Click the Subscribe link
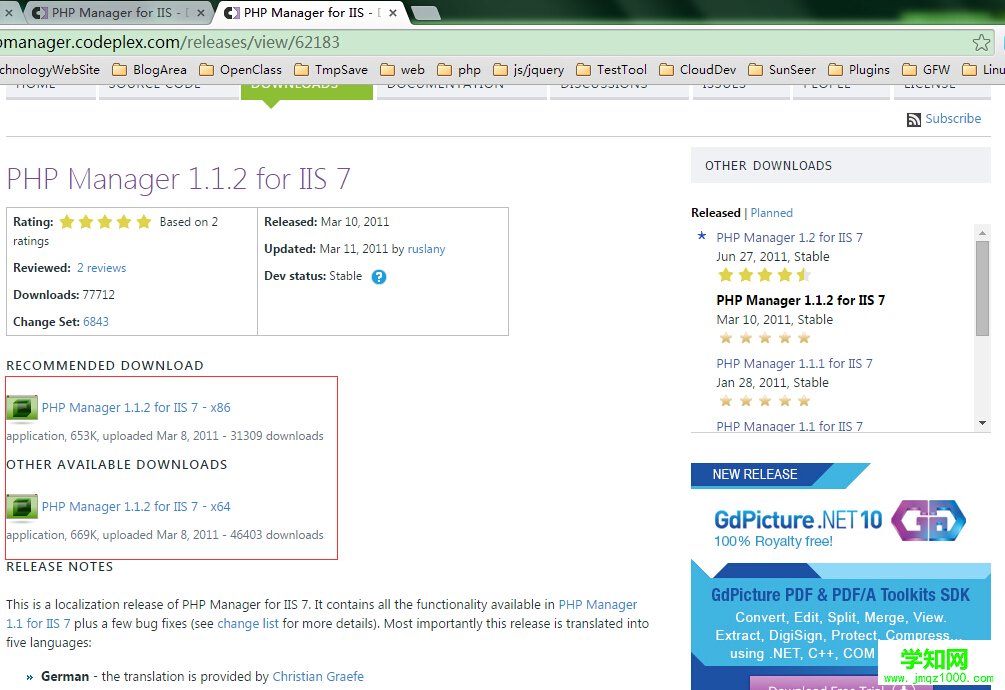 click(x=953, y=119)
